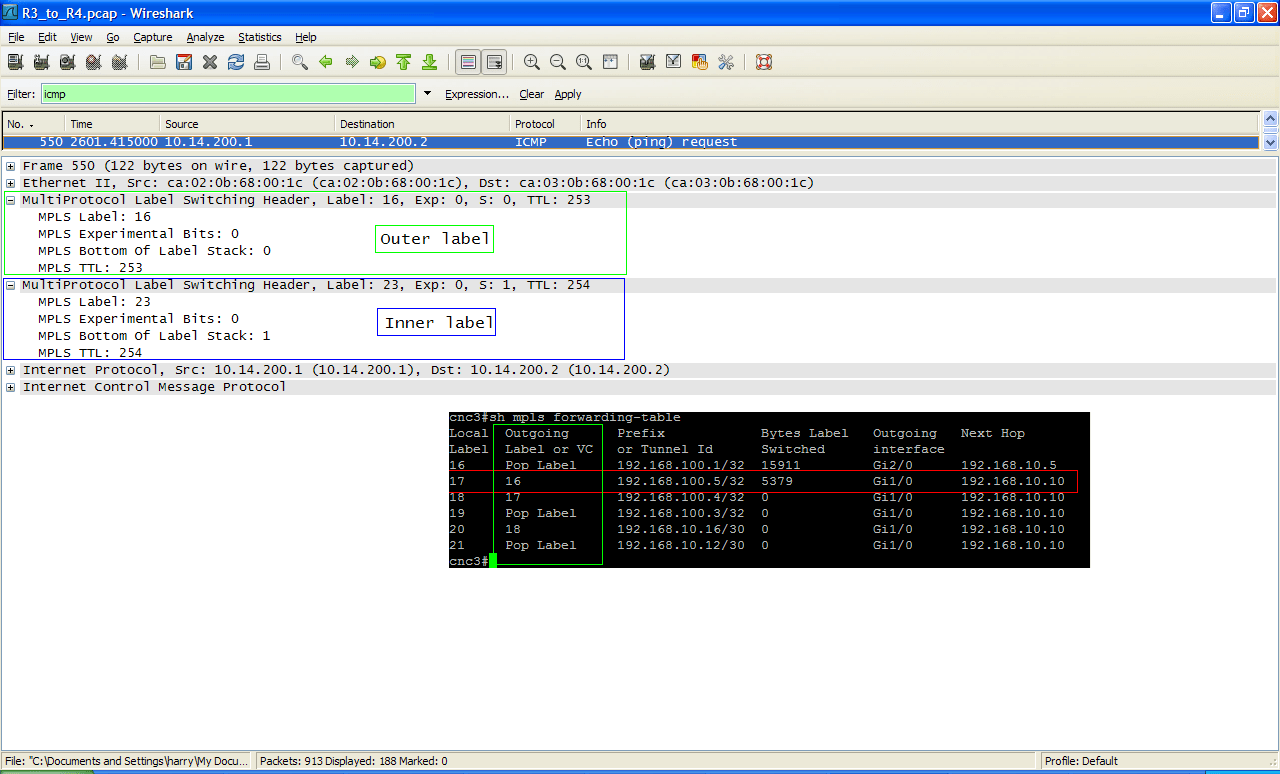Sort packets by the No. column
This screenshot has height=774, width=1280.
click(32, 124)
